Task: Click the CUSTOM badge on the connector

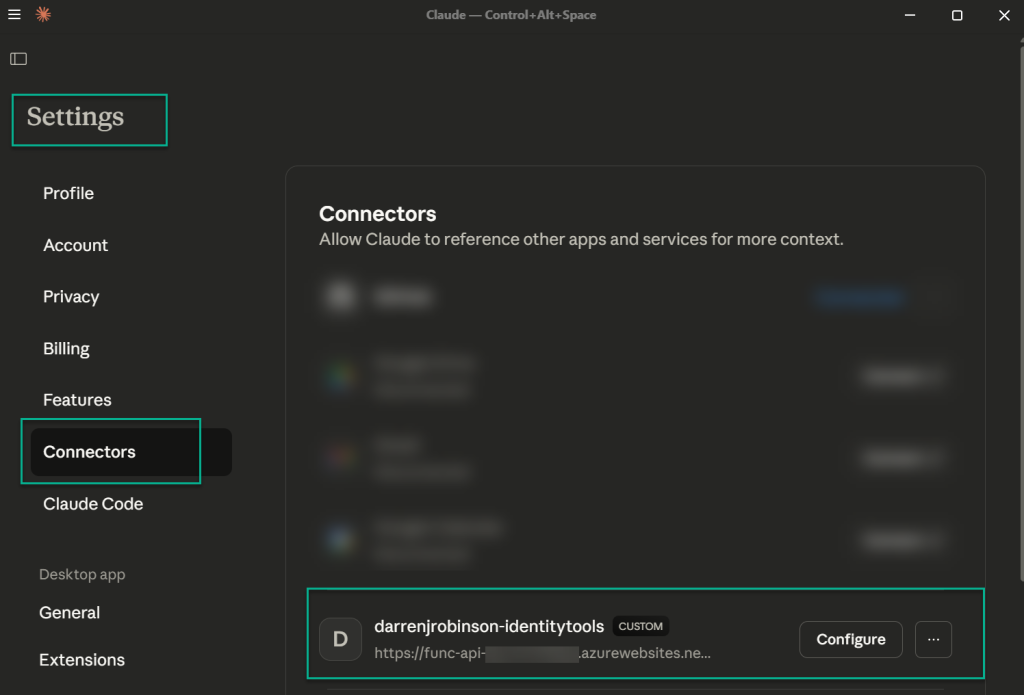Action: pyautogui.click(x=640, y=627)
